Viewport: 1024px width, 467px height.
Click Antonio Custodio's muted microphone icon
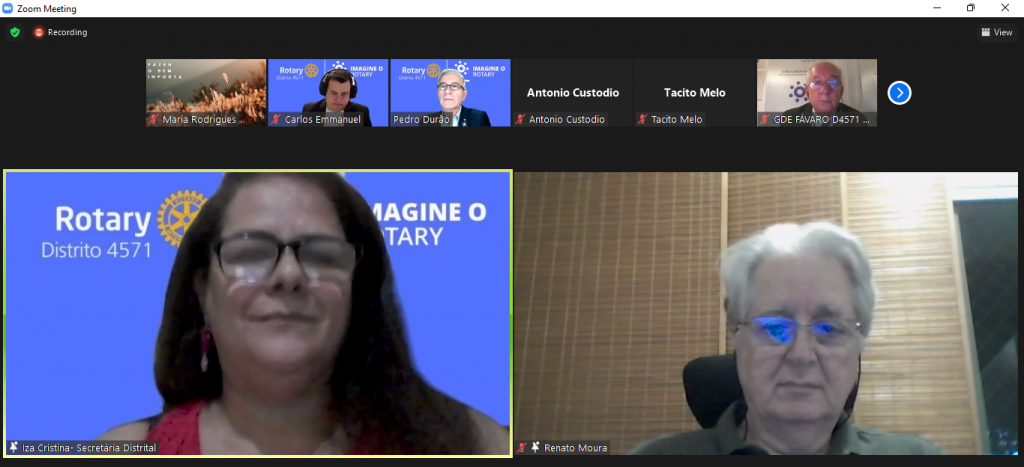(520, 119)
